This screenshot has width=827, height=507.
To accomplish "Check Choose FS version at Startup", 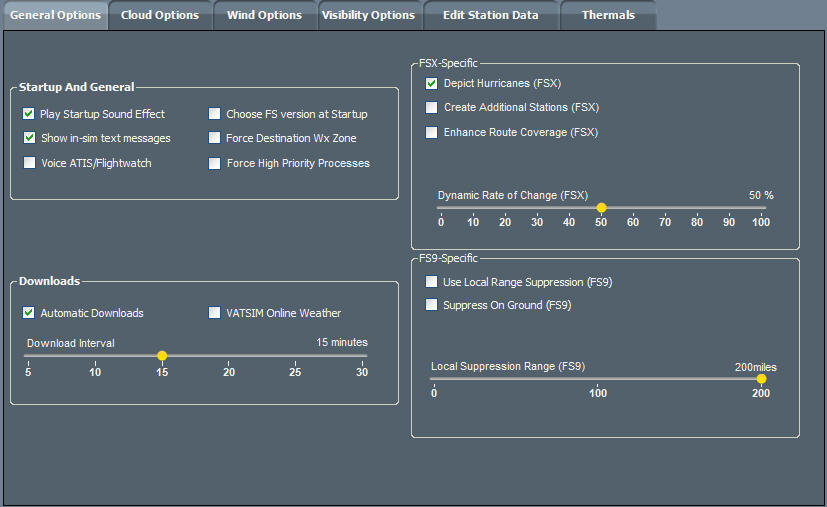I will click(x=215, y=114).
